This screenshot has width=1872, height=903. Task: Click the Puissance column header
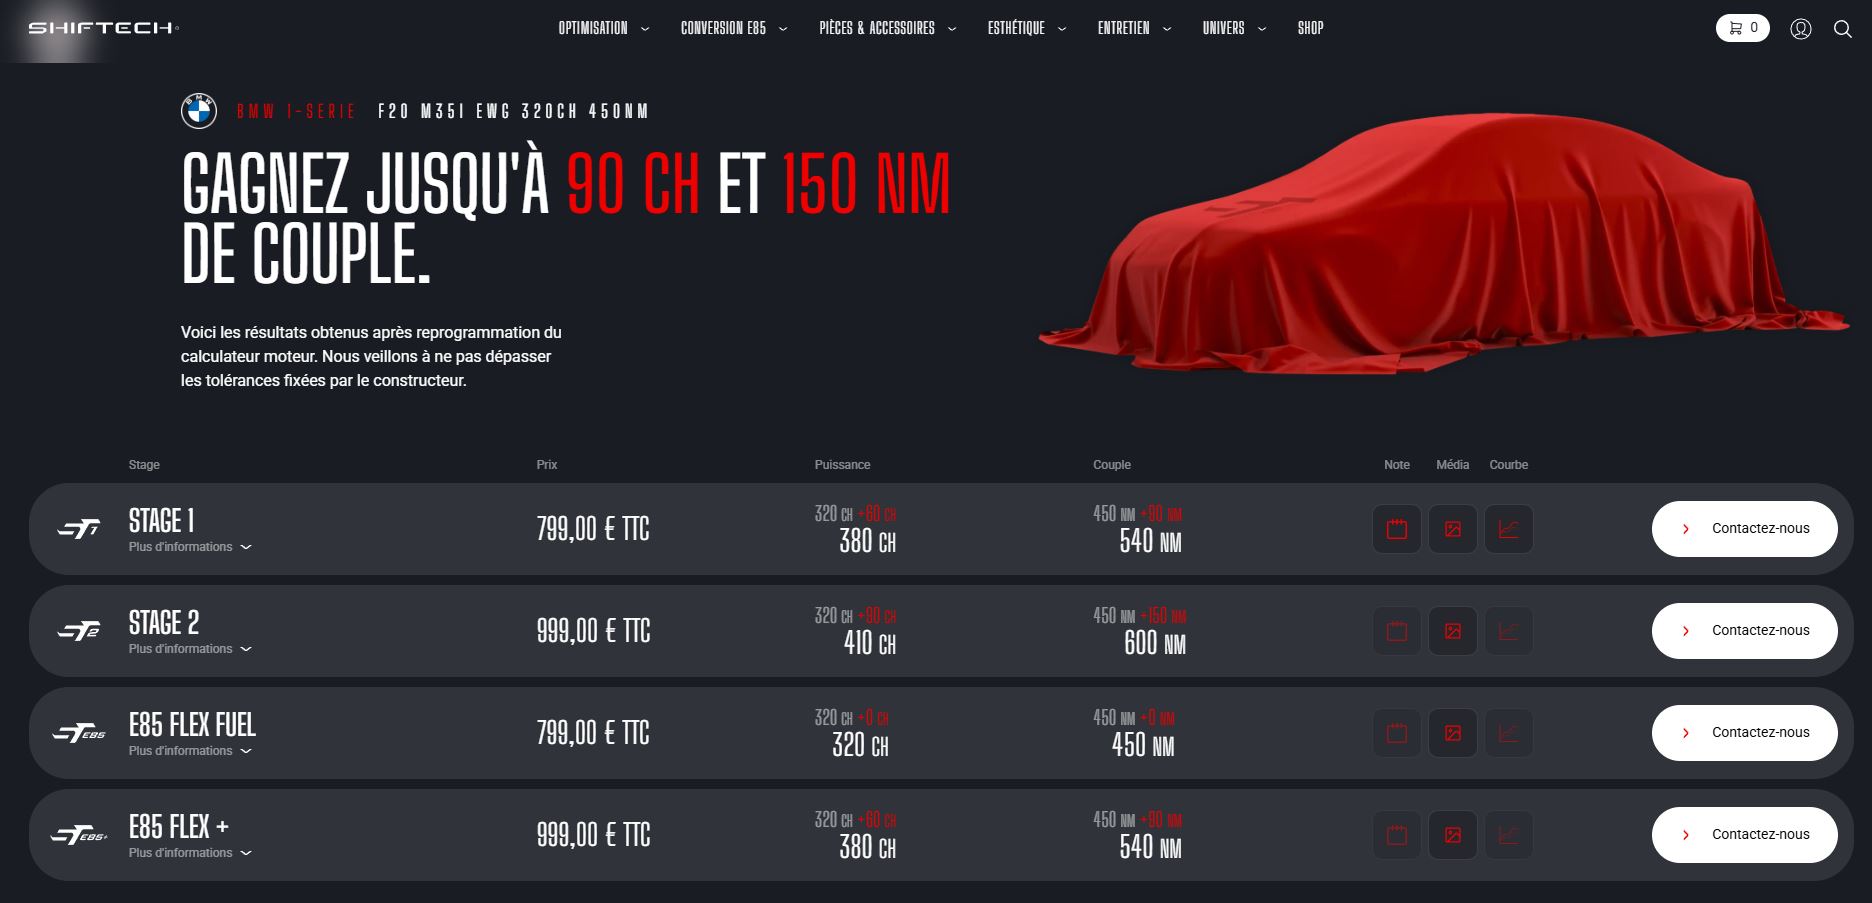[842, 465]
